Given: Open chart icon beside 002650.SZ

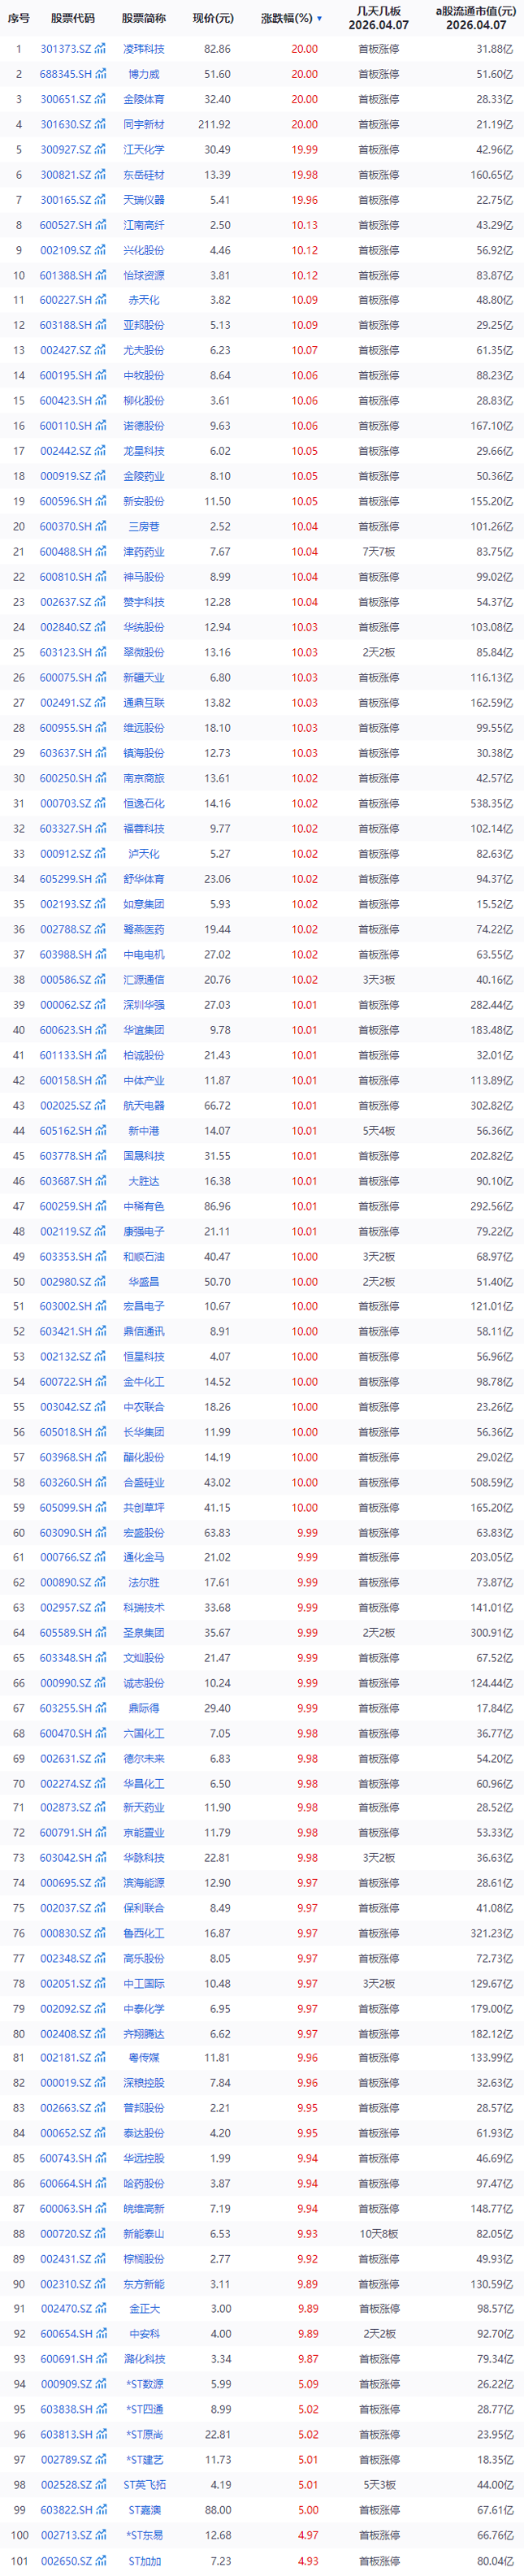Looking at the screenshot, I should (100, 2560).
